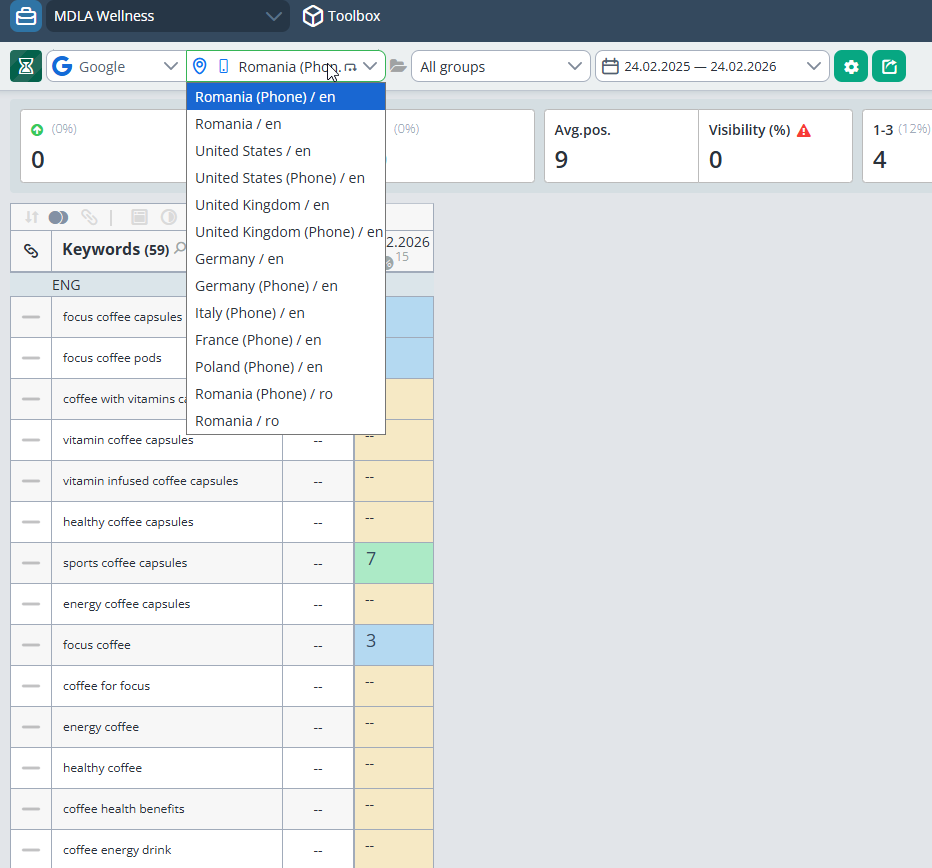This screenshot has width=932, height=868.
Task: Select Italy (Phone) / en option
Action: (286, 313)
